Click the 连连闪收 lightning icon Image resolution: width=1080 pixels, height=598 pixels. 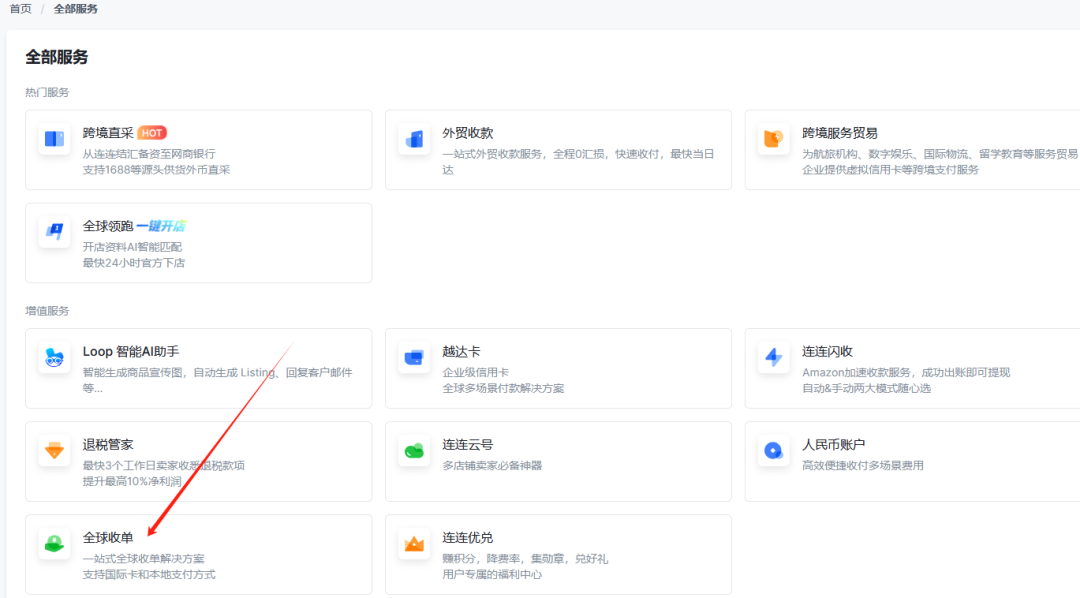click(773, 358)
